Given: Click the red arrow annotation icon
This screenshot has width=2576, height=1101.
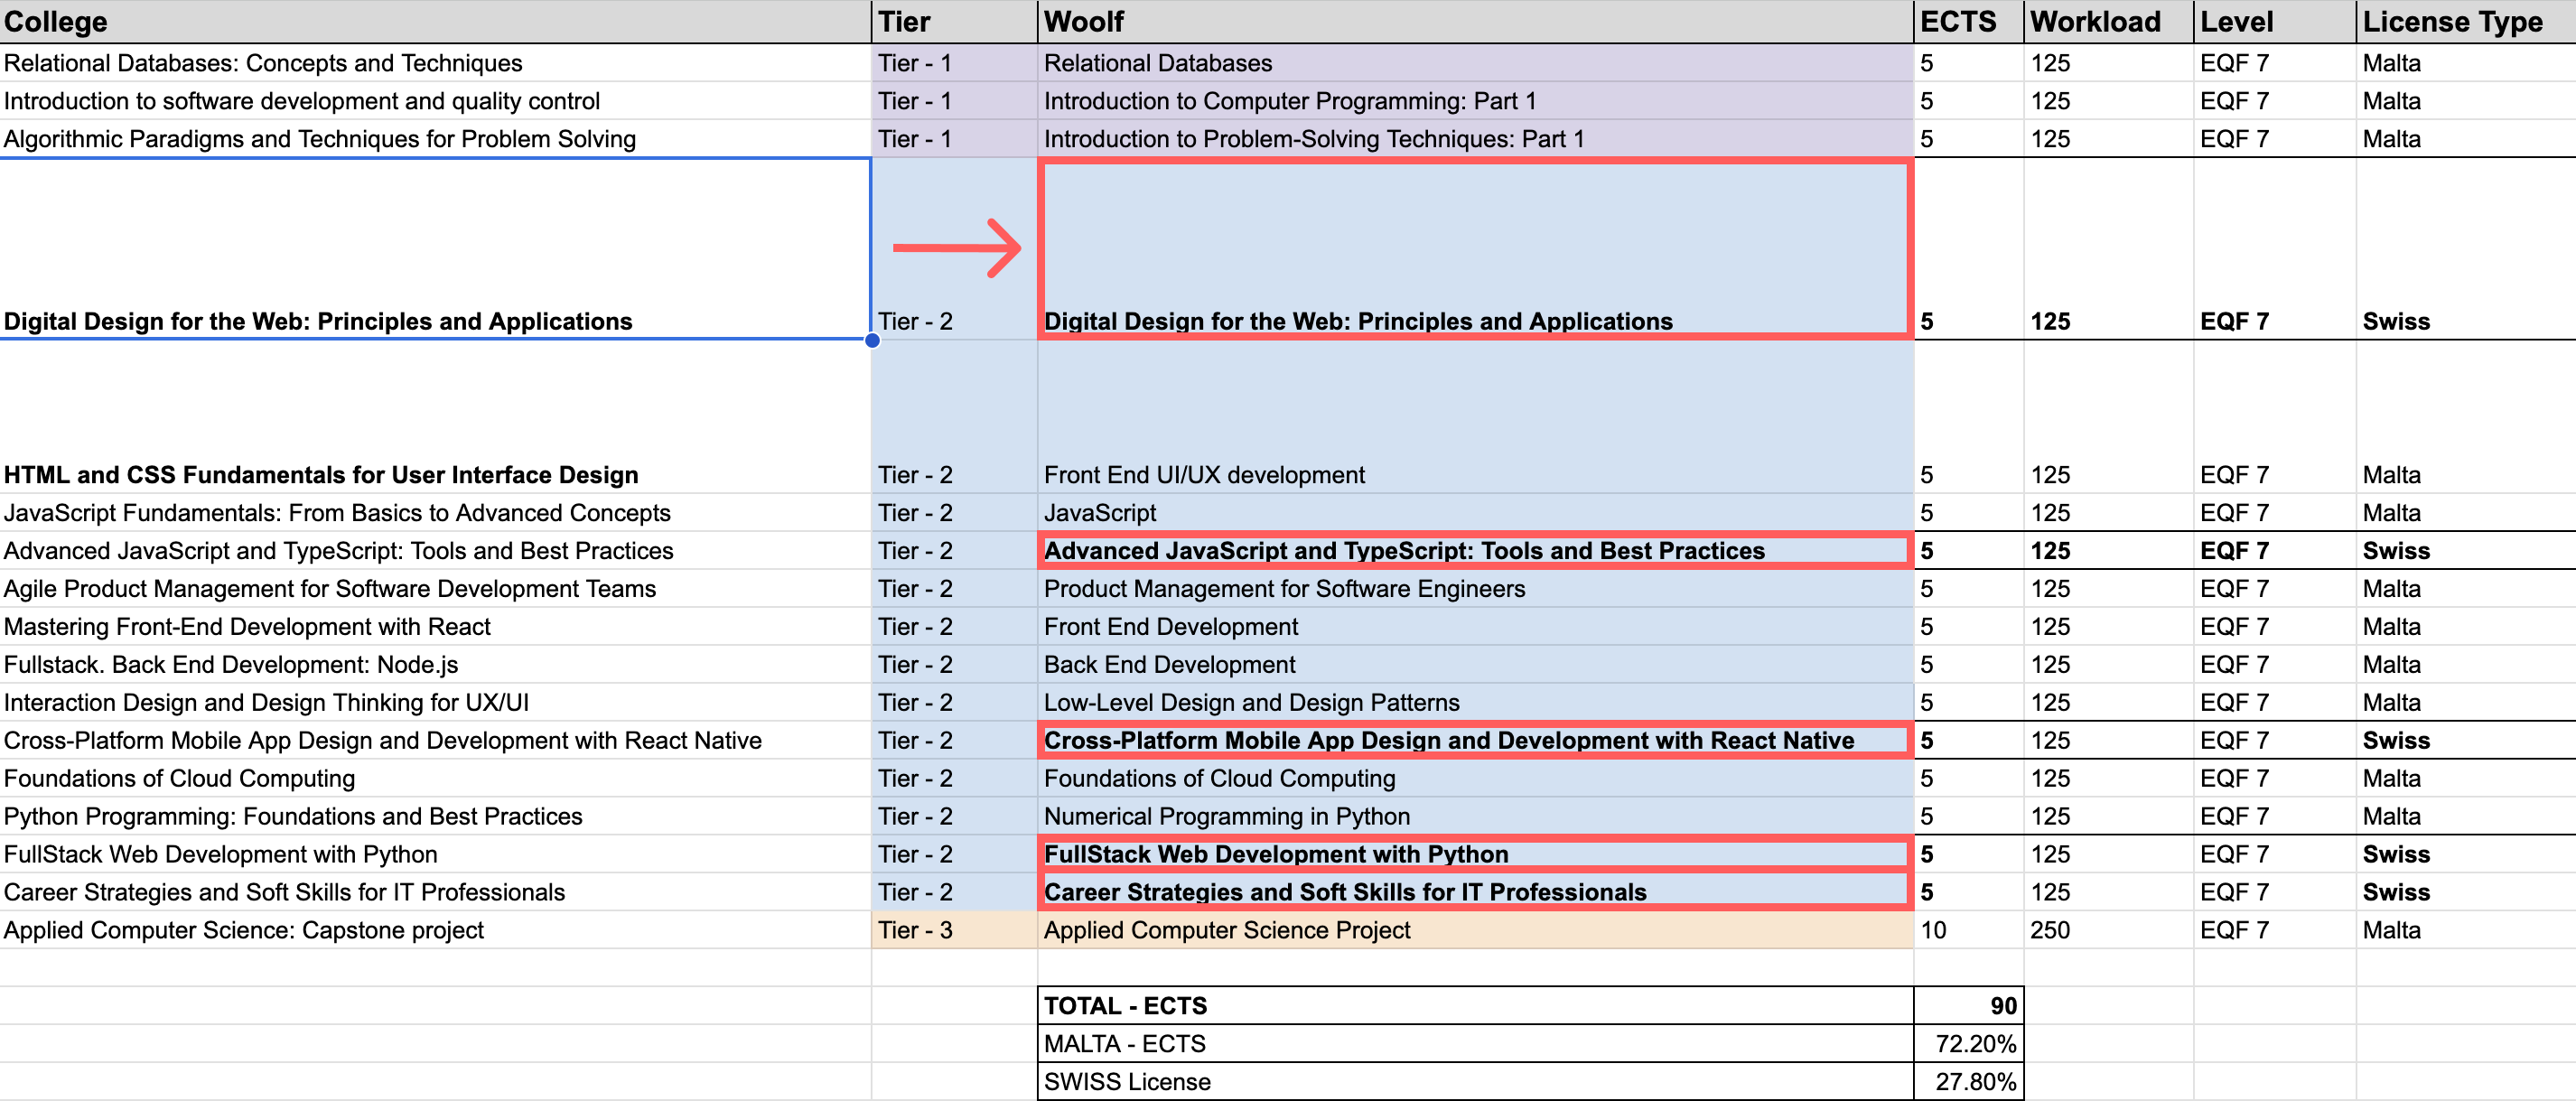Looking at the screenshot, I should pyautogui.click(x=956, y=247).
